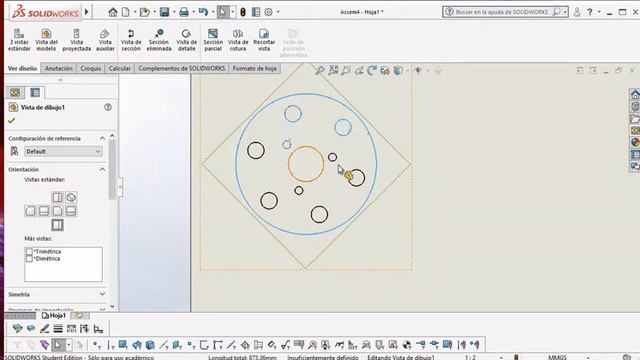The width and height of the screenshot is (640, 360).
Task: Collapse the Orientación section
Action: 102,169
